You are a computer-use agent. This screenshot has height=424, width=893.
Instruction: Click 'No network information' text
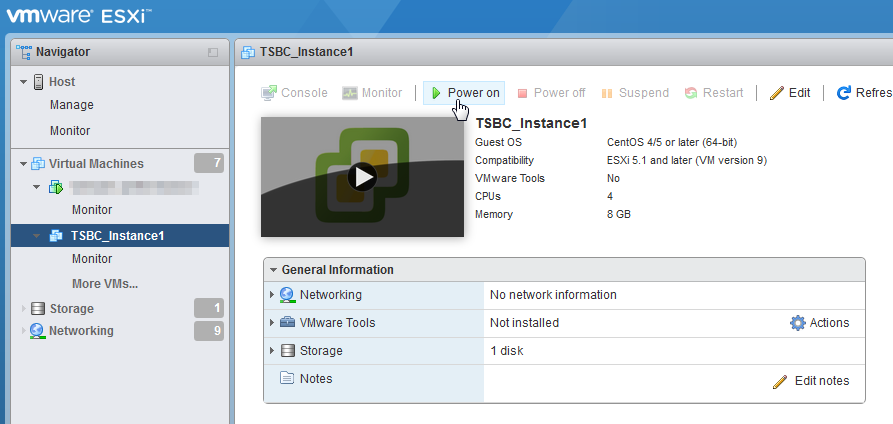[x=553, y=295]
